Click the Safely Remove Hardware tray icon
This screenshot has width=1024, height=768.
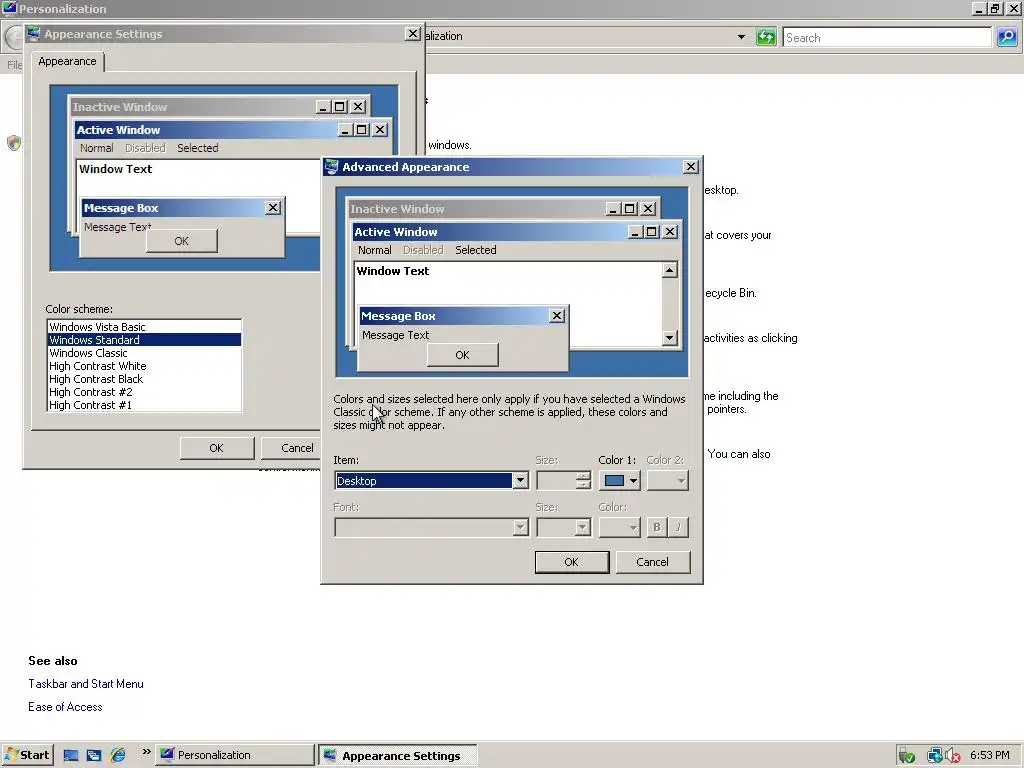pos(905,756)
